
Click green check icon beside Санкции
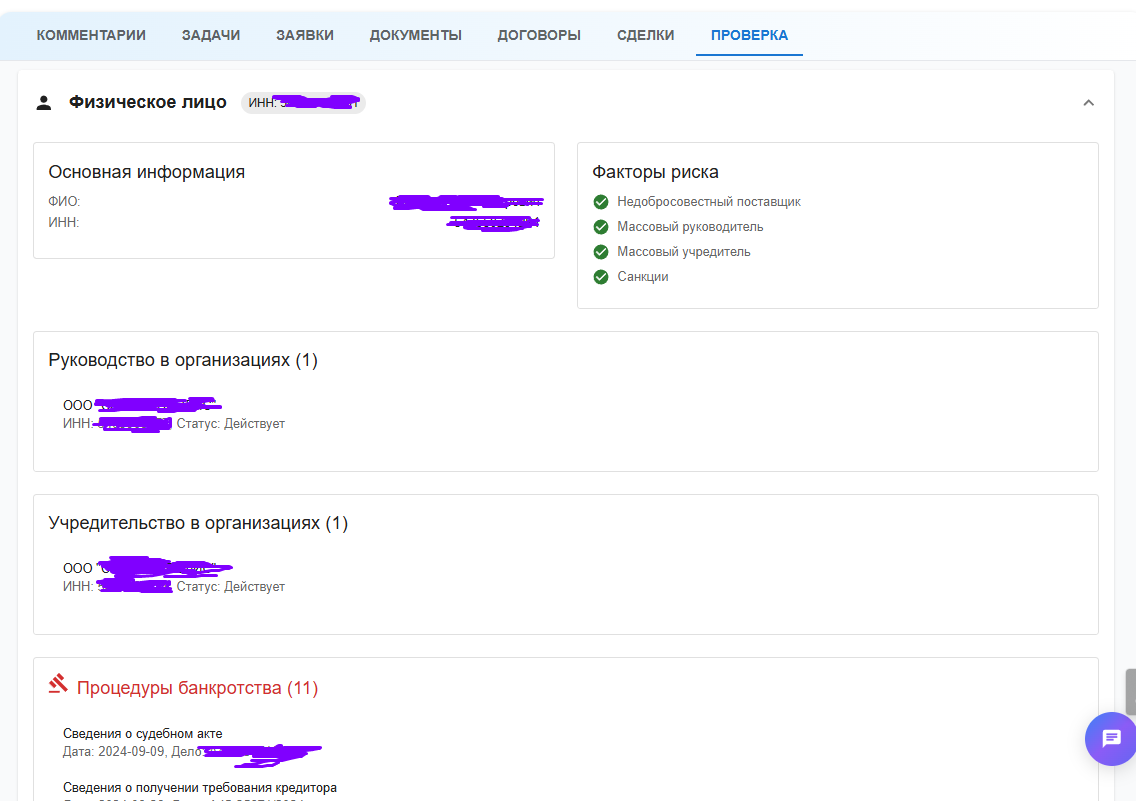point(601,277)
